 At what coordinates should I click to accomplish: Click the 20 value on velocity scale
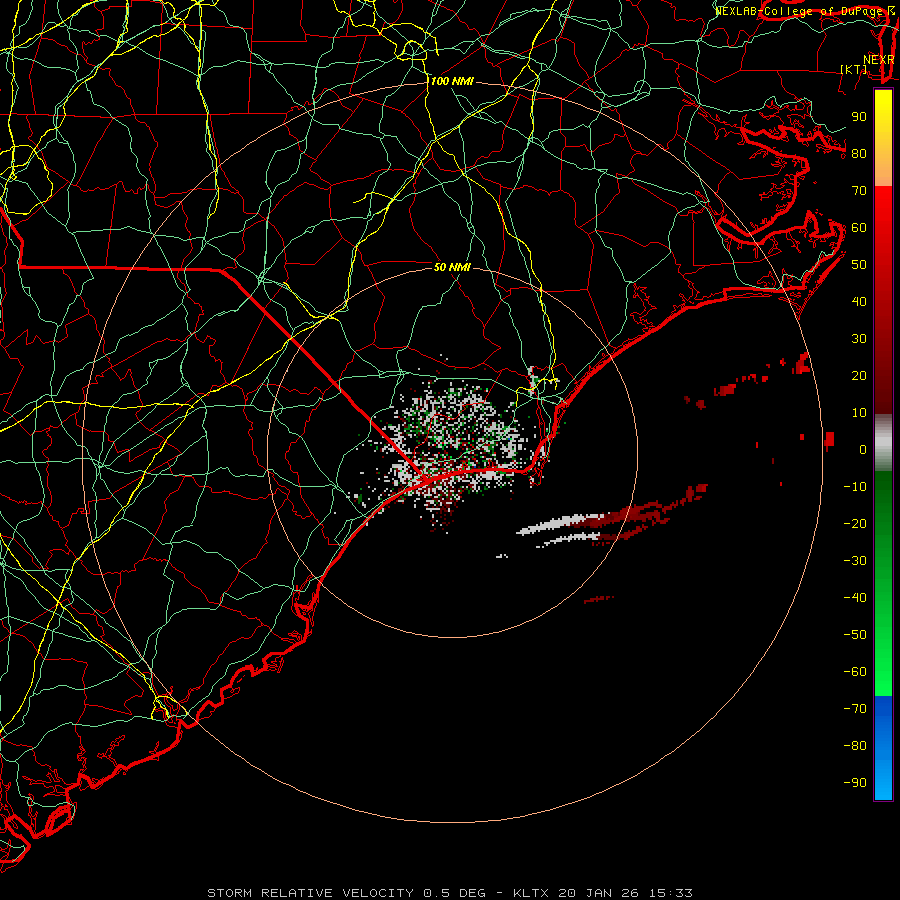(859, 375)
